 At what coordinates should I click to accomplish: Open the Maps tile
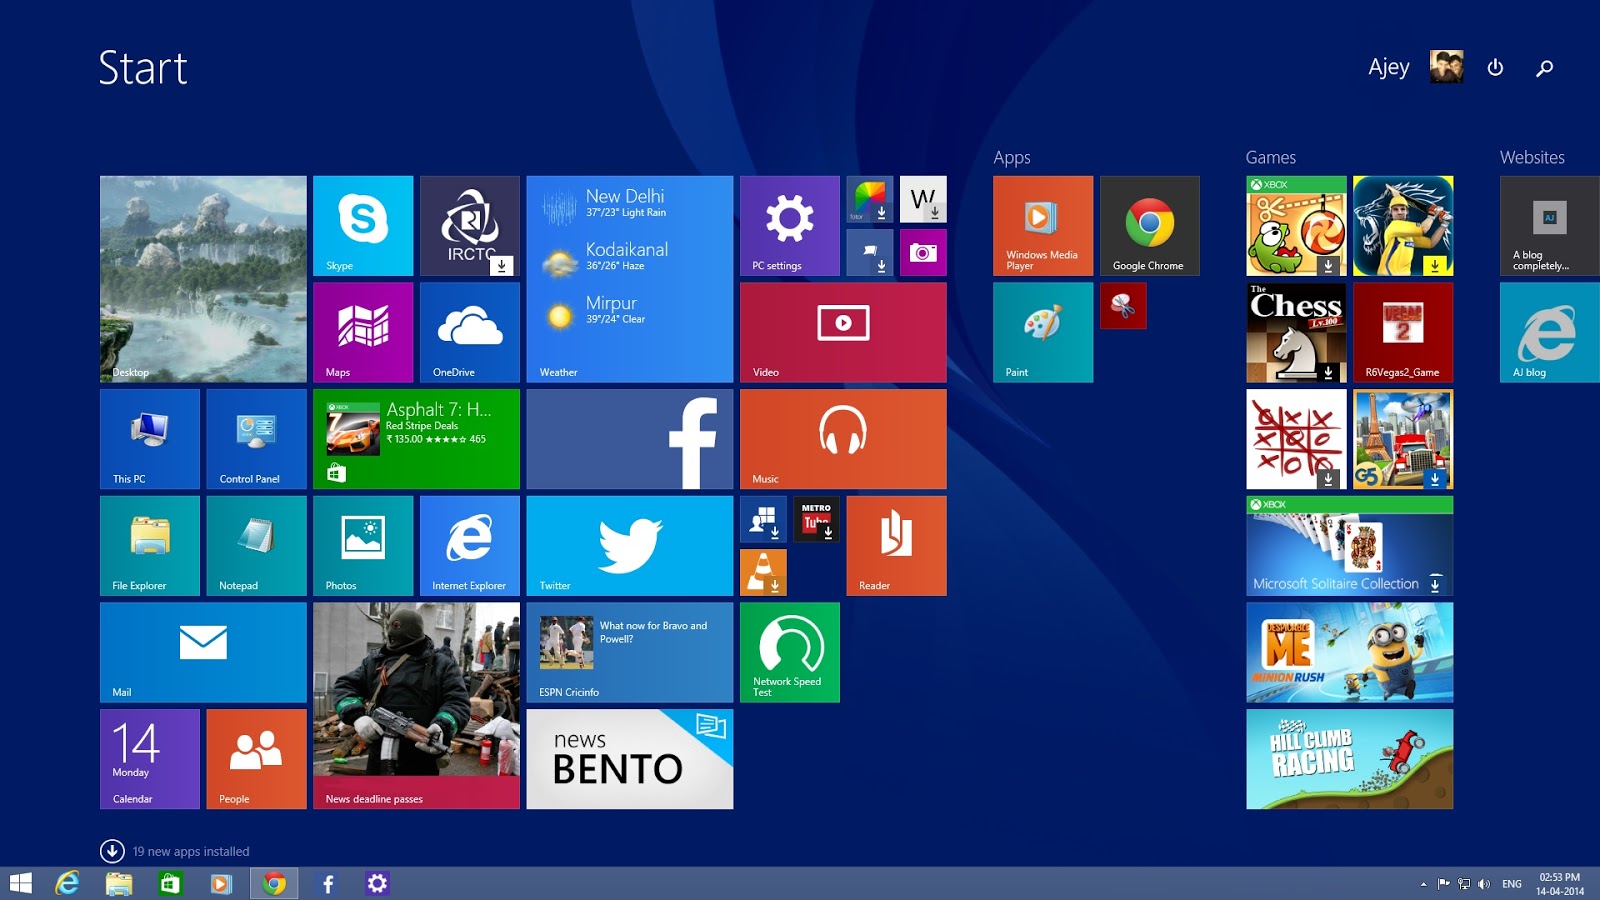(363, 332)
